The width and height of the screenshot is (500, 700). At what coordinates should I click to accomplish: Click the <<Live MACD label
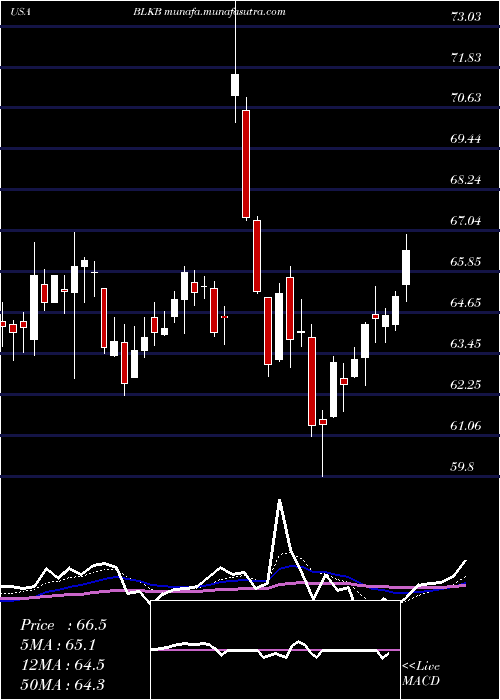point(421,673)
